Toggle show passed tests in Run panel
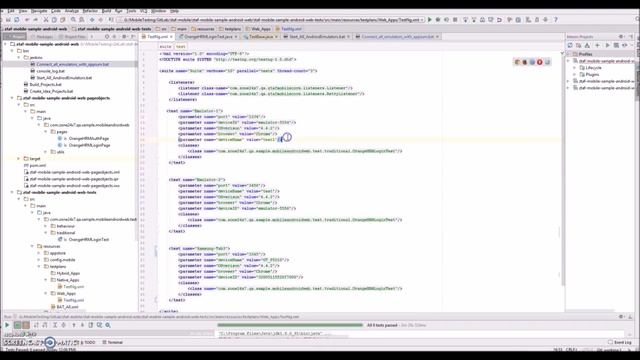The width and height of the screenshot is (640, 360). (x=18, y=325)
